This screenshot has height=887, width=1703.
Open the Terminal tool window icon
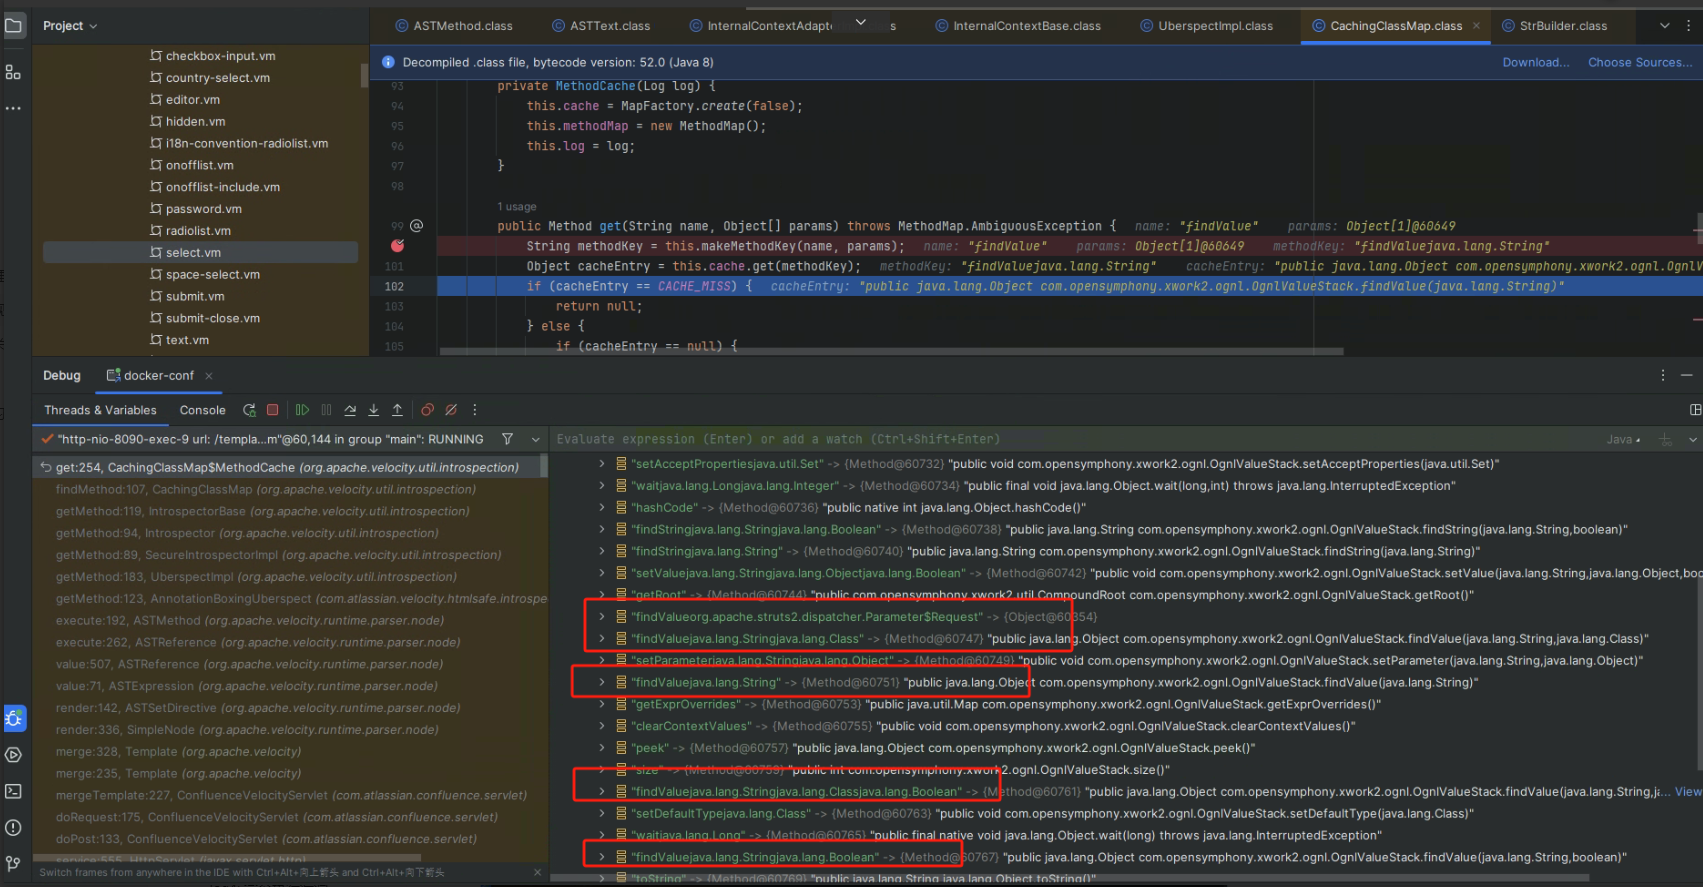point(14,791)
